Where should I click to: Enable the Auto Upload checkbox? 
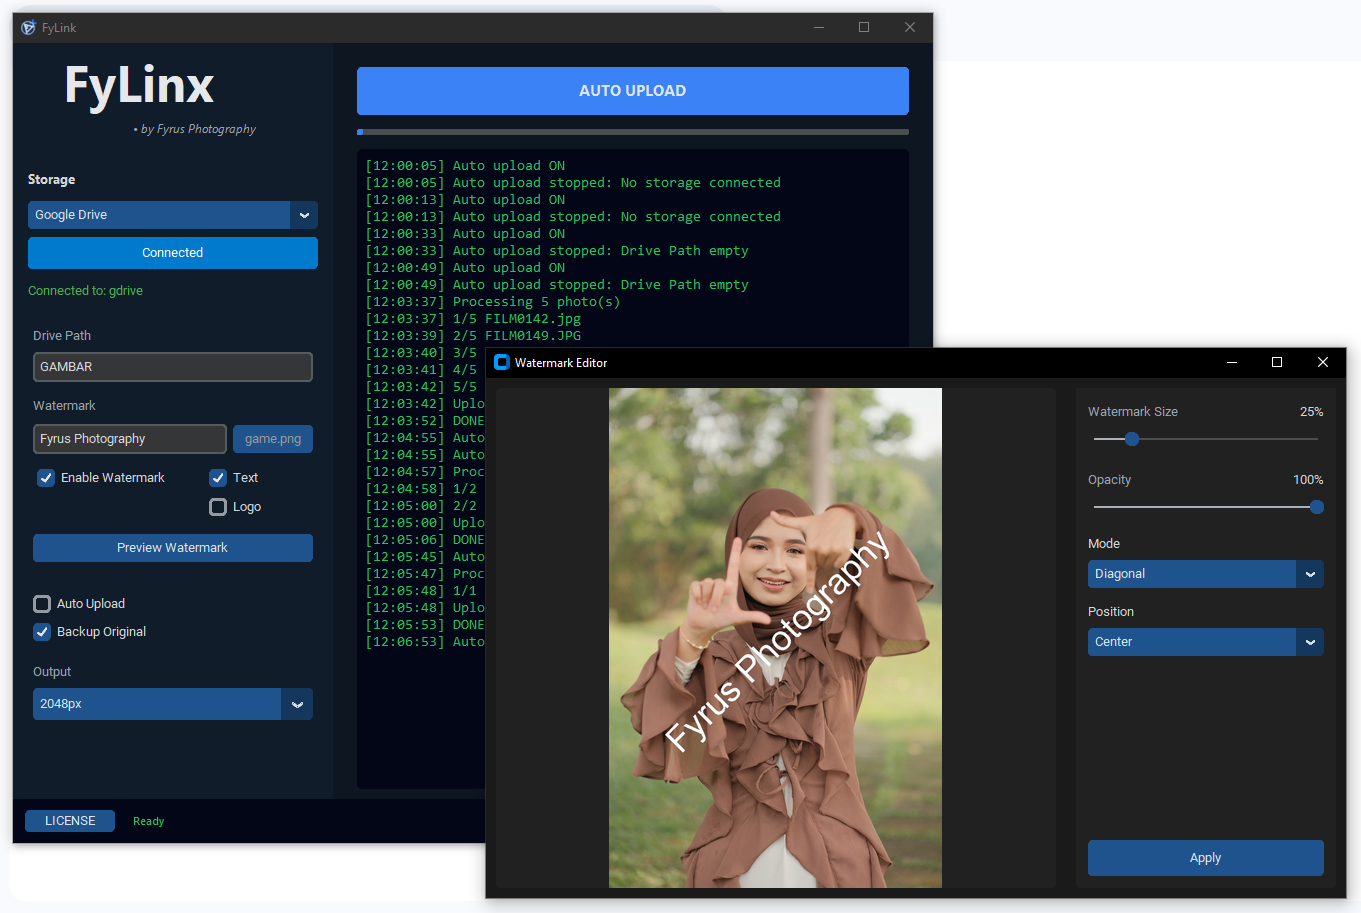[x=42, y=604]
